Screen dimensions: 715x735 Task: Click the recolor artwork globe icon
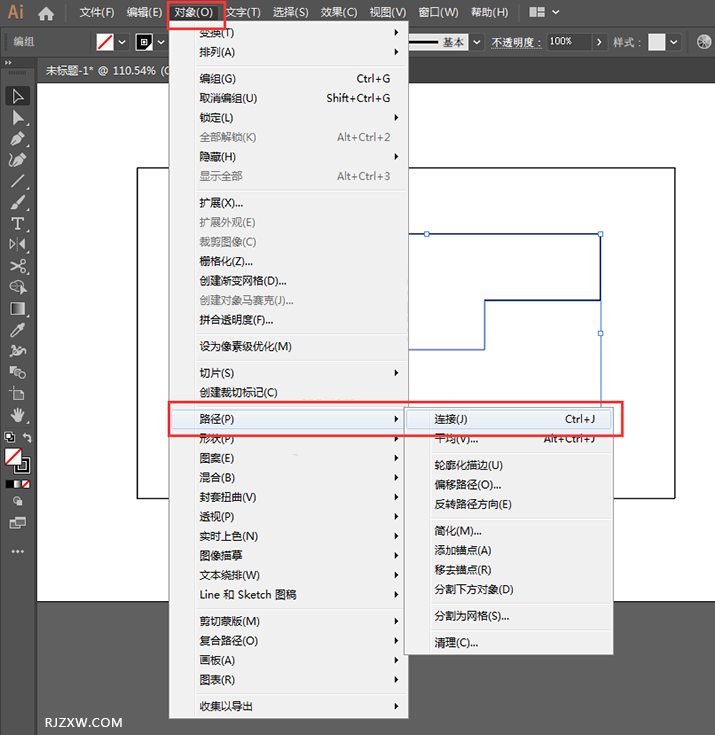click(704, 42)
